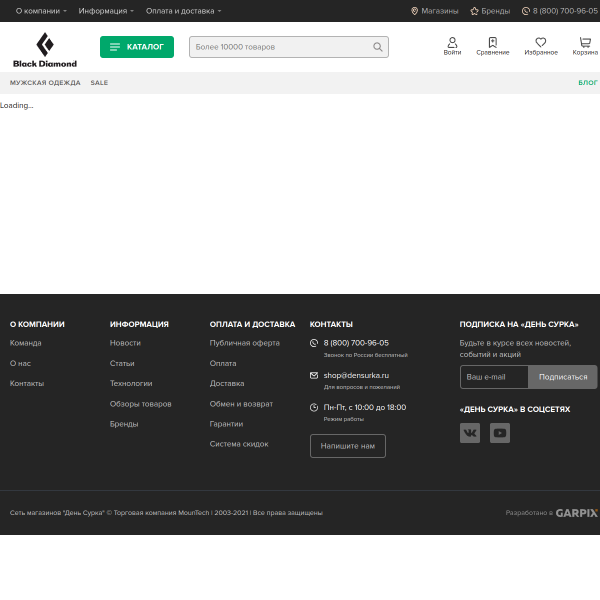Open the YouTube social icon
The height and width of the screenshot is (600, 600).
[x=500, y=433]
